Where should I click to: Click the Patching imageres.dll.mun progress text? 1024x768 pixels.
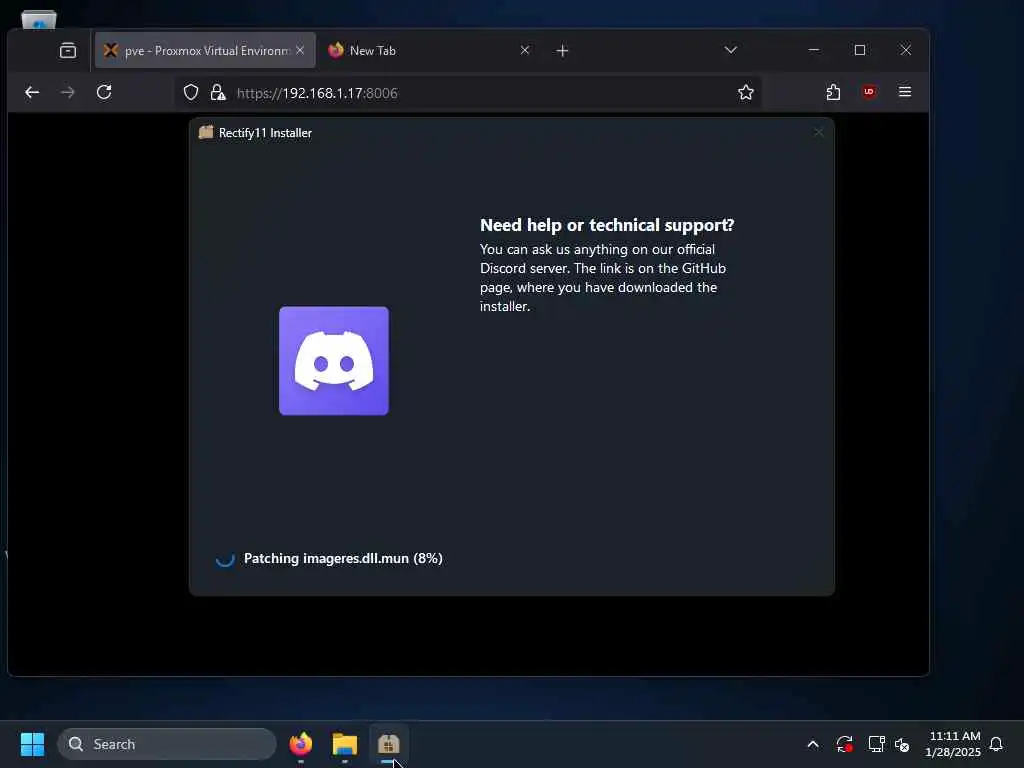point(343,558)
